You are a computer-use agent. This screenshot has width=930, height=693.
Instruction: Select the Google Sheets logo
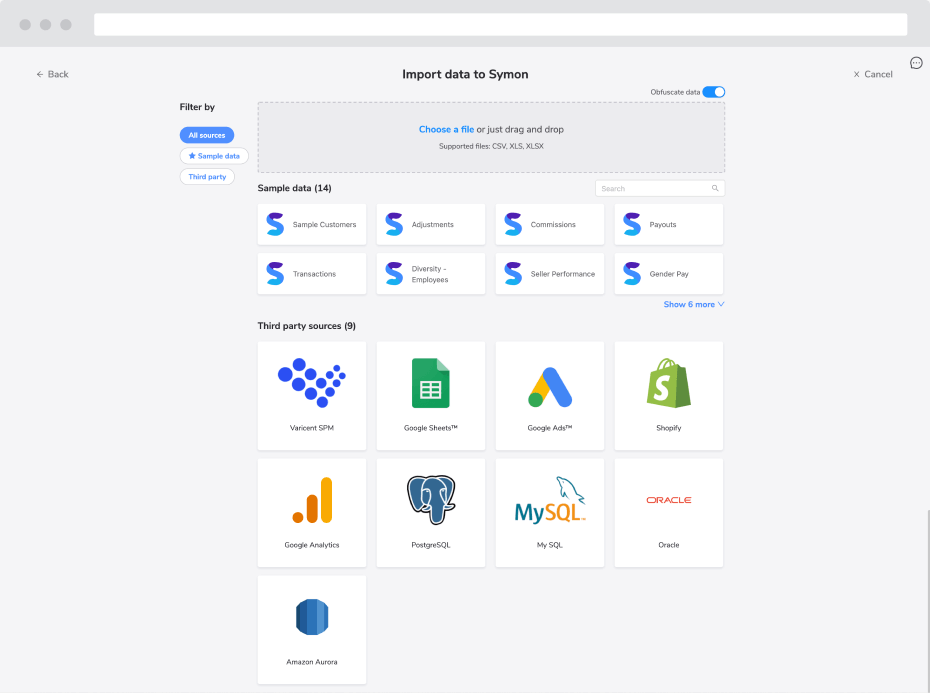tap(431, 383)
